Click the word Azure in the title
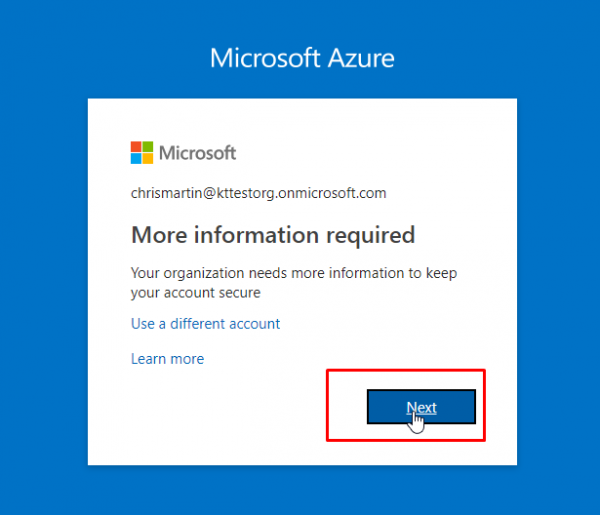 (361, 58)
